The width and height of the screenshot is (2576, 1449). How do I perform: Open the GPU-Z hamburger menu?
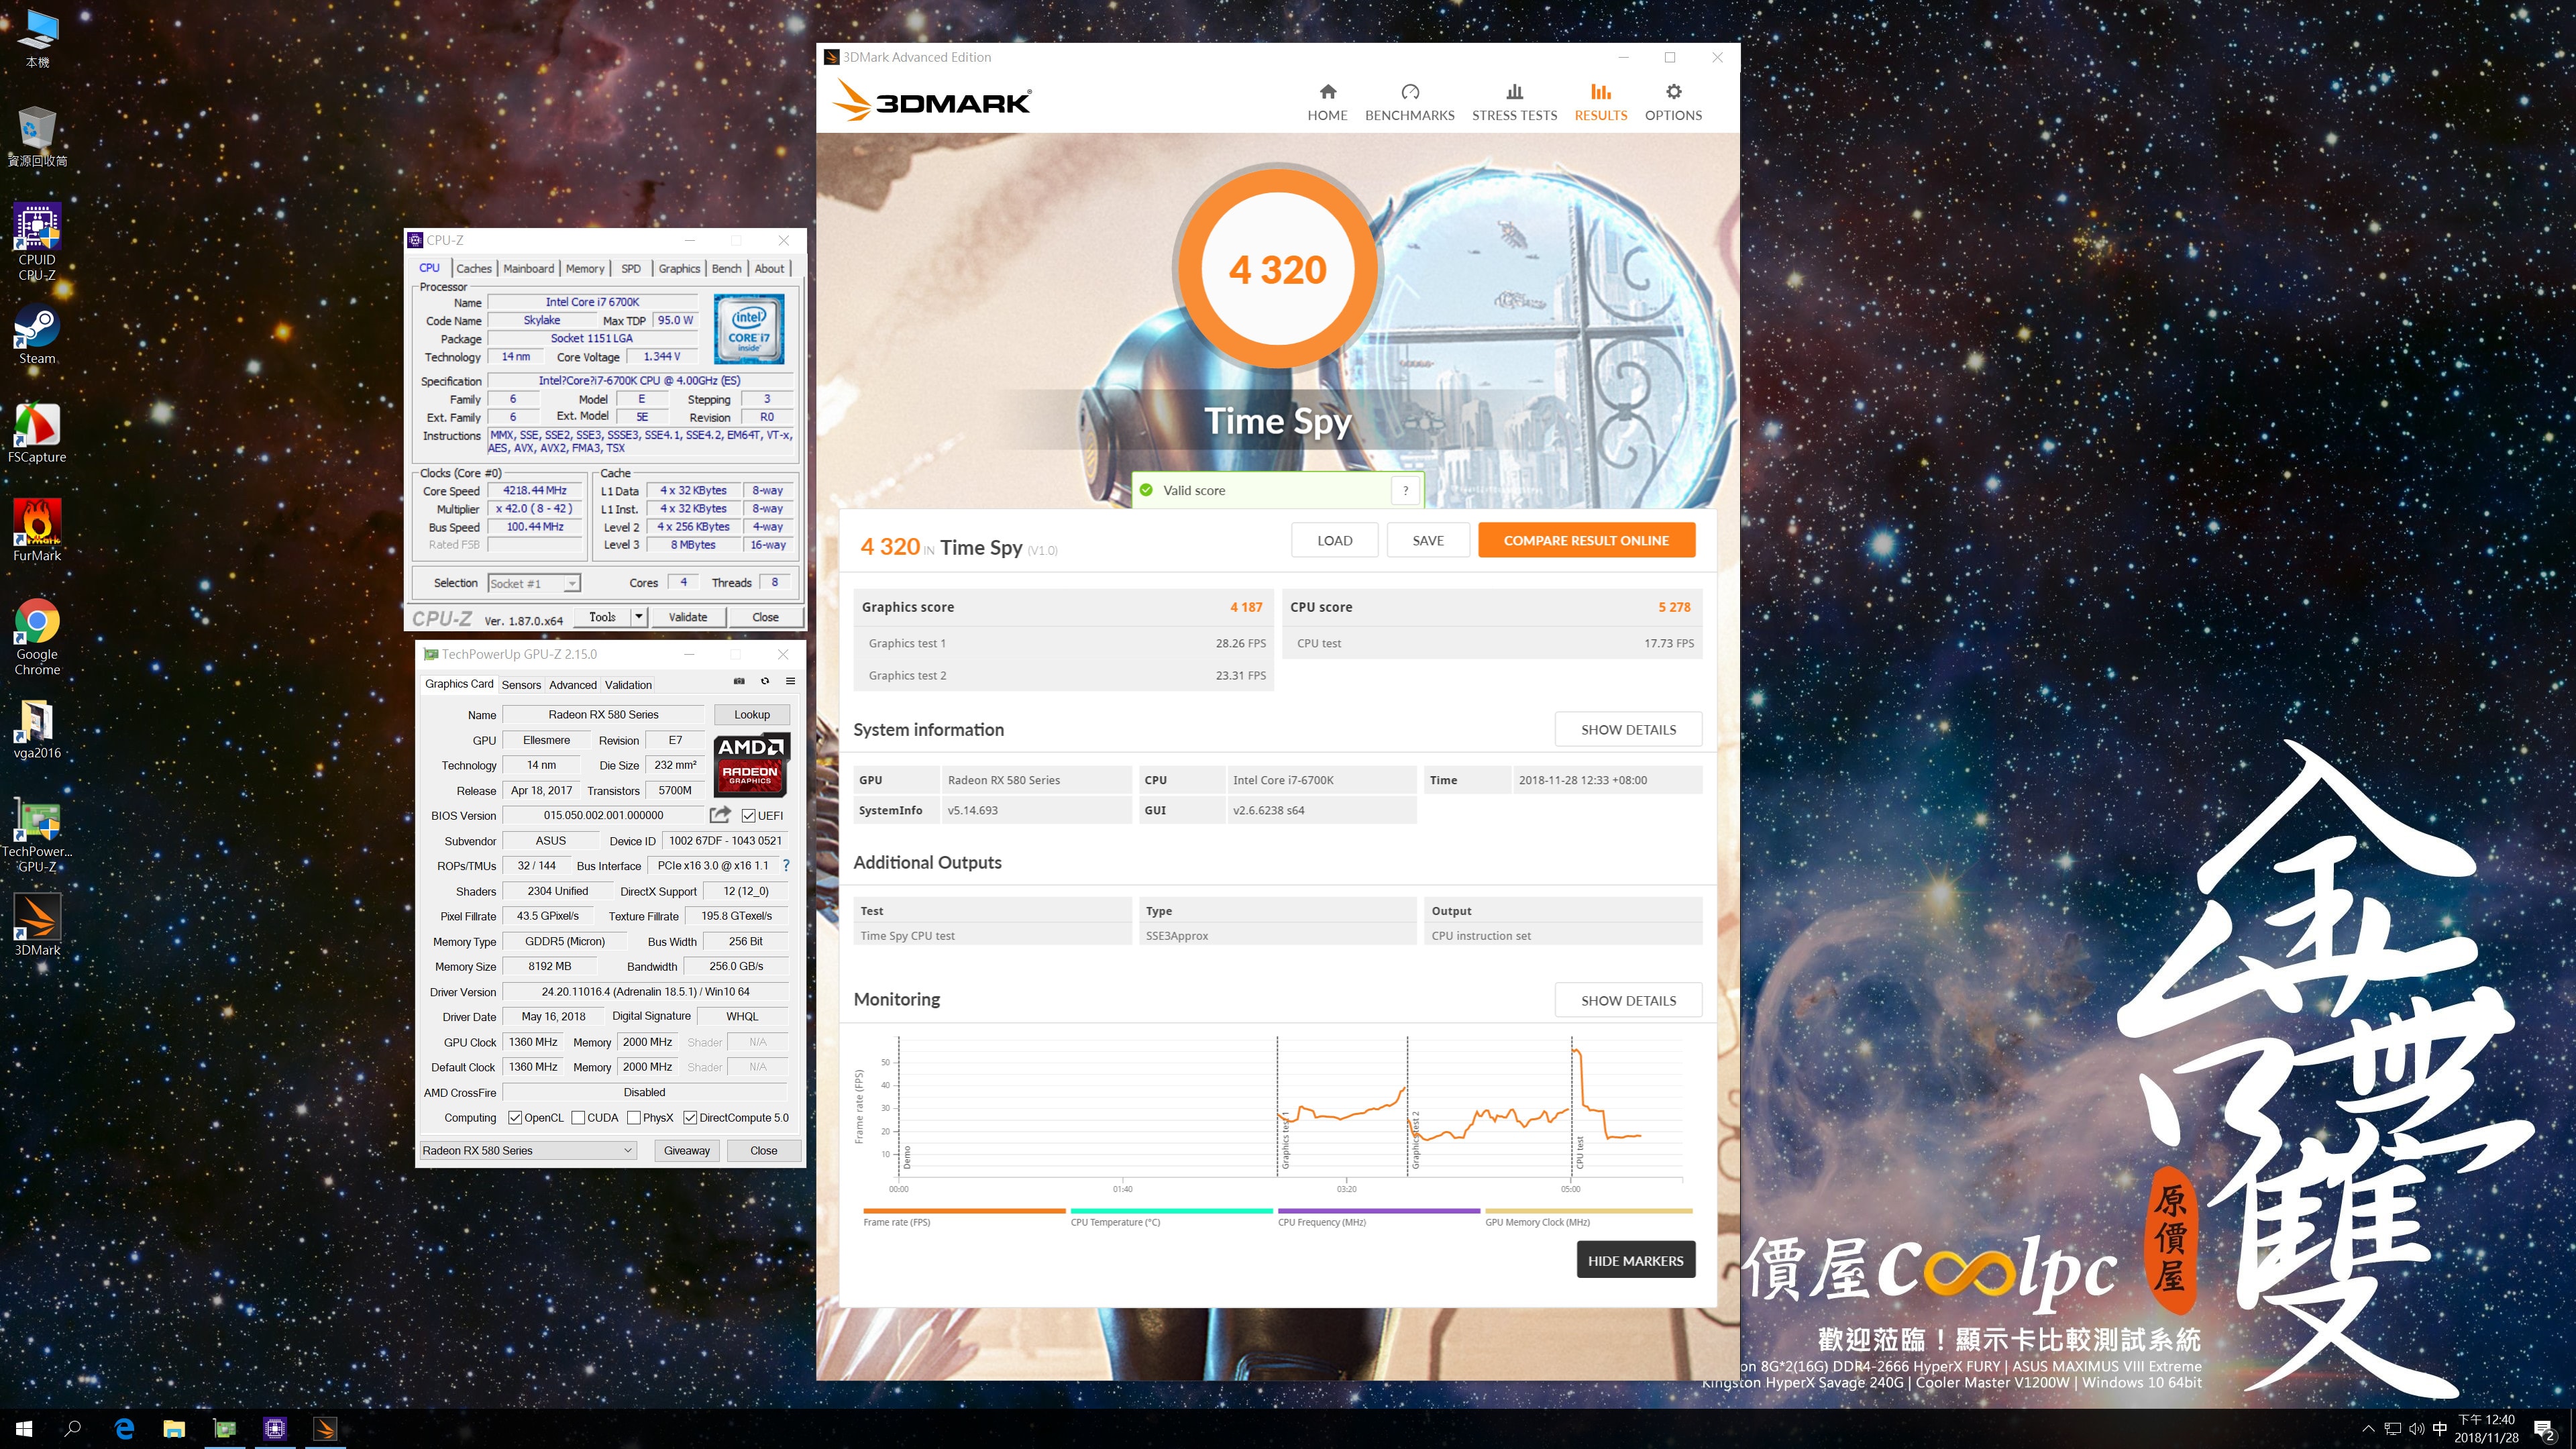[x=790, y=681]
